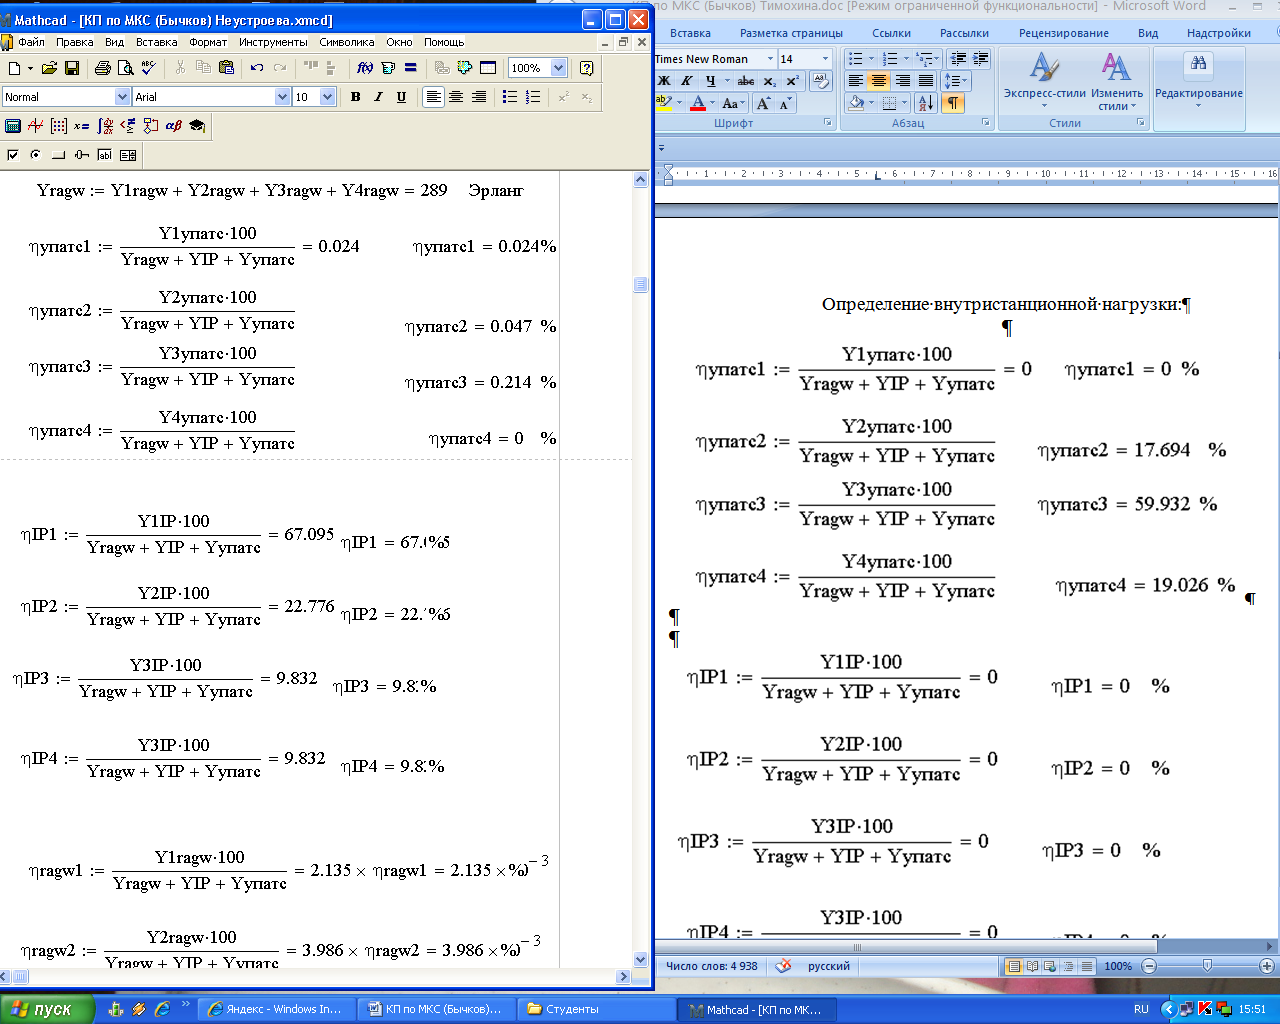Click the пуск Start button
This screenshot has width=1280, height=1024.
(x=47, y=1009)
